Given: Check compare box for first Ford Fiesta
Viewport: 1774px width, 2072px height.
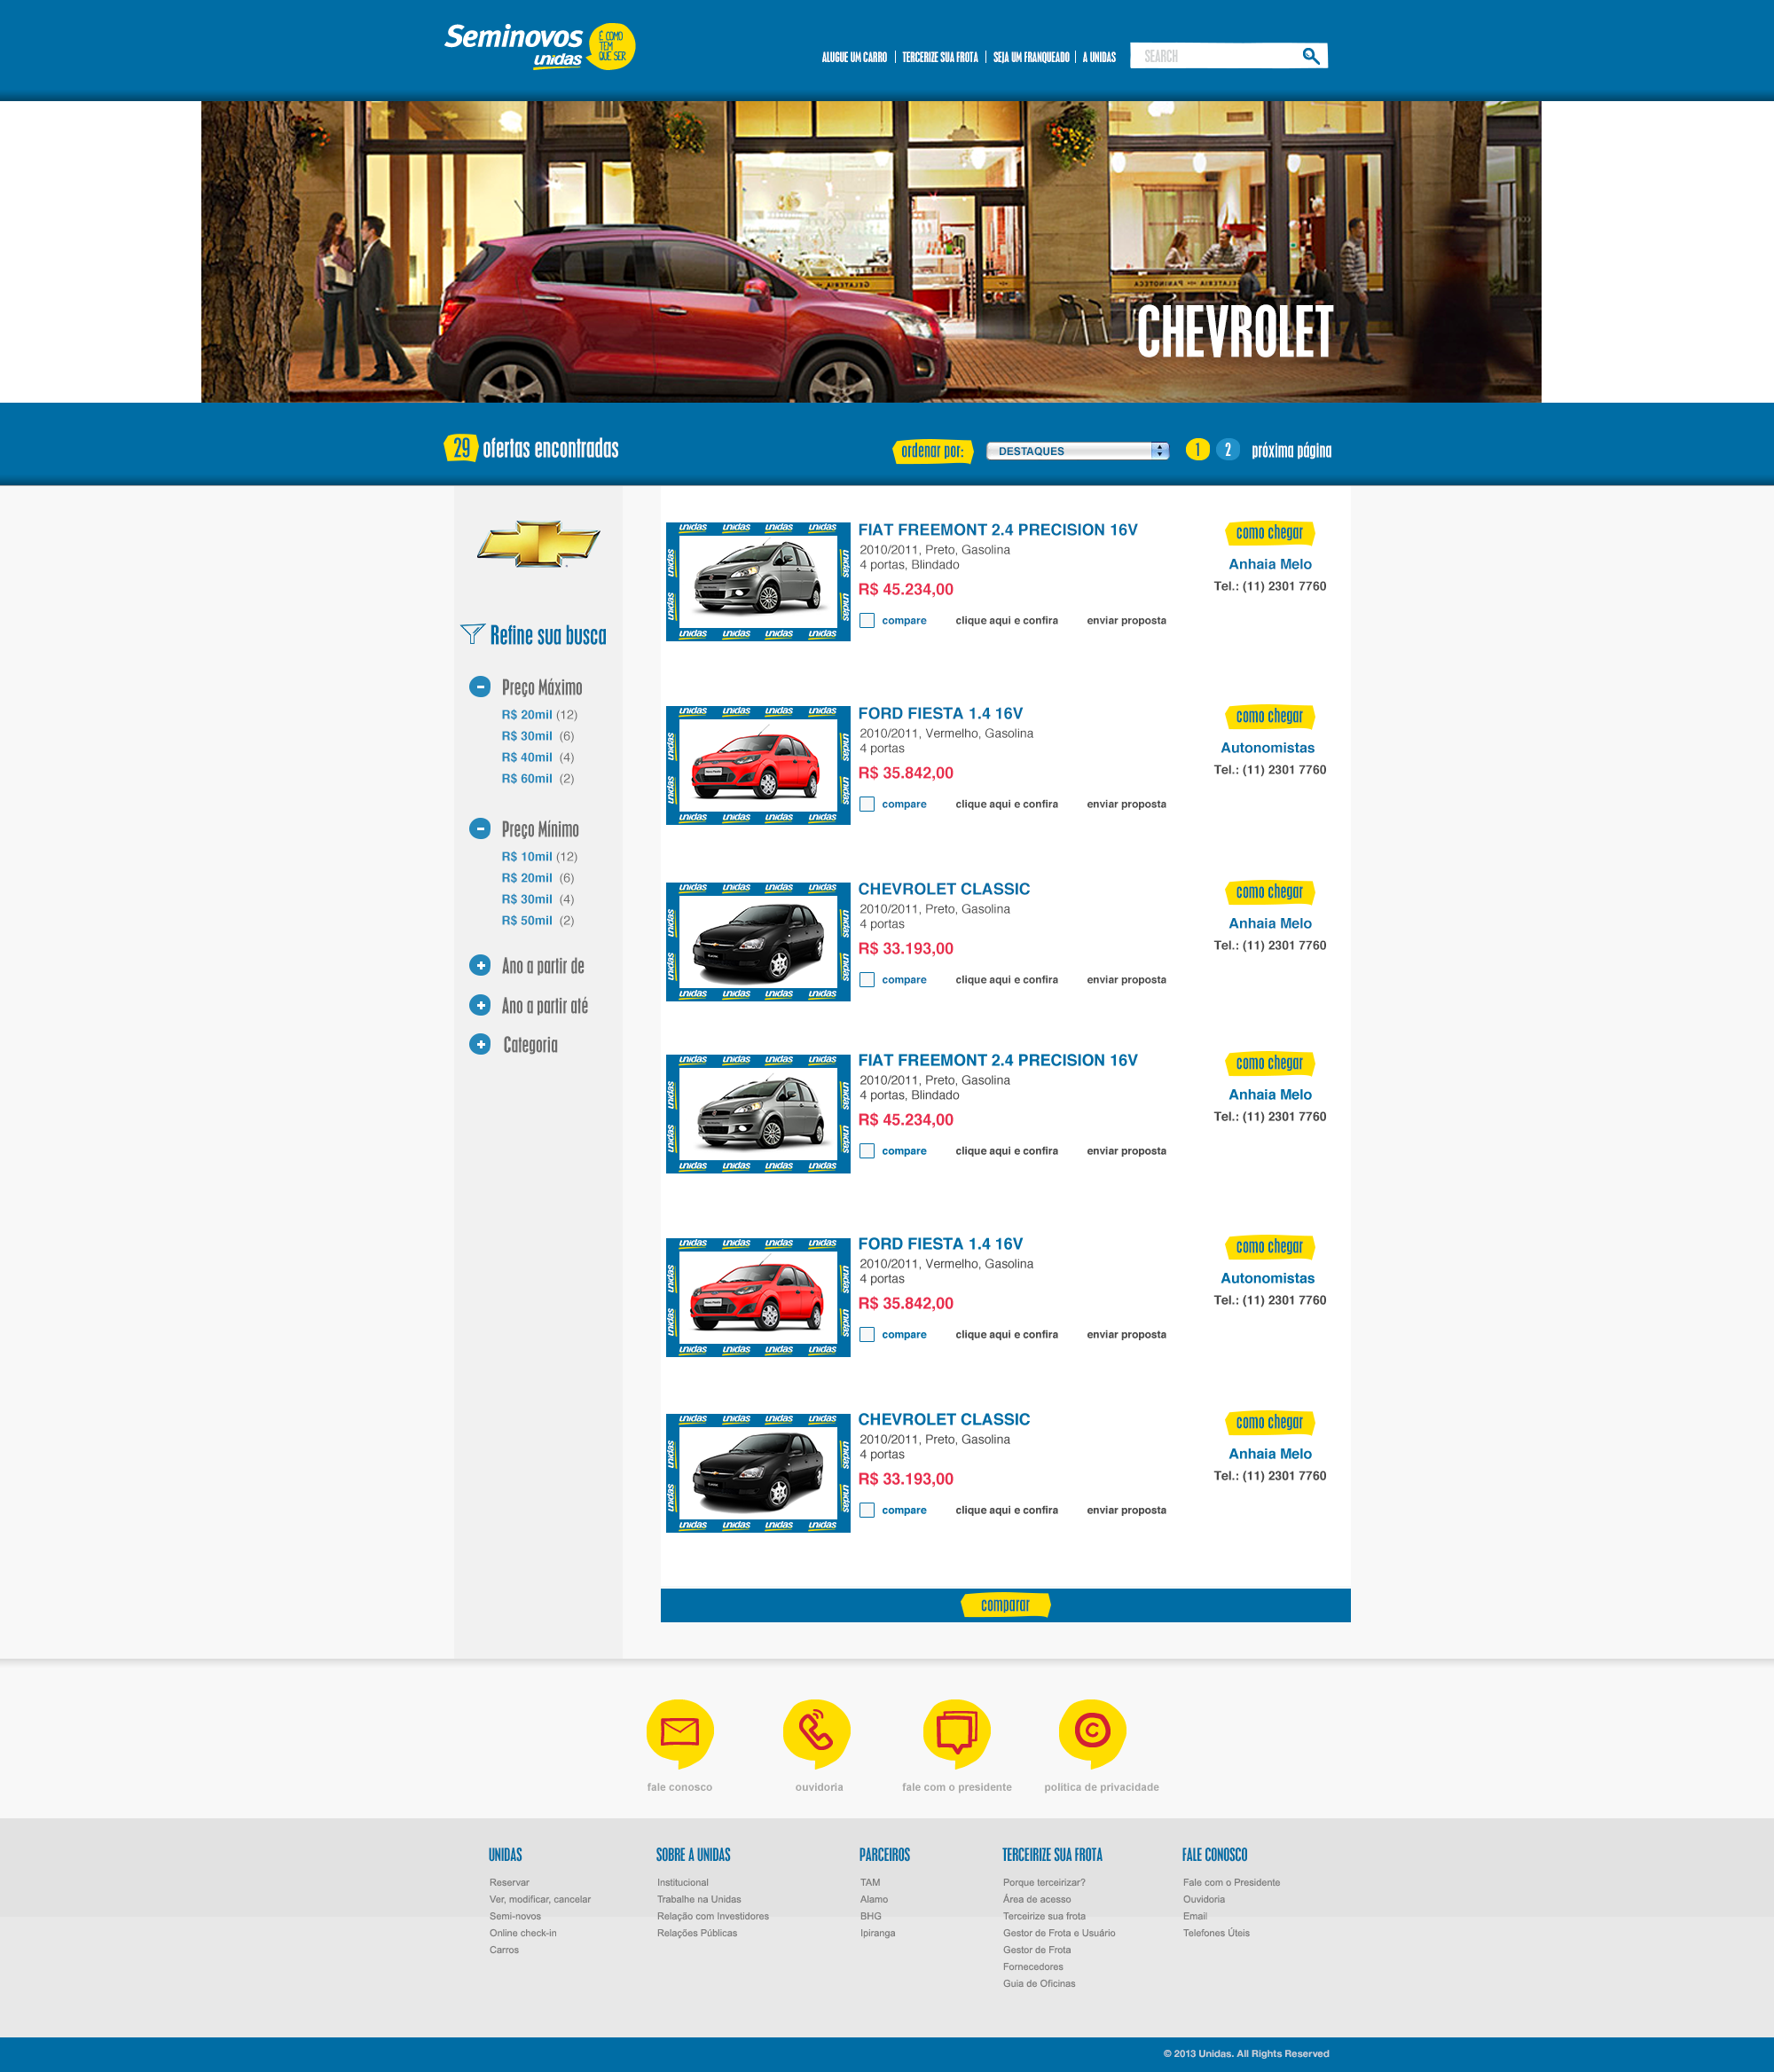Looking at the screenshot, I should 867,804.
